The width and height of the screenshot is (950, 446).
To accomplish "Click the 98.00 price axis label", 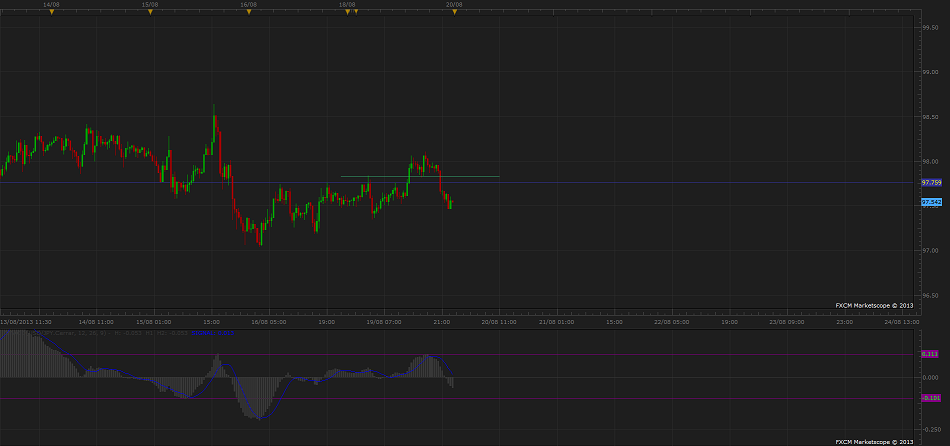I will pyautogui.click(x=930, y=161).
